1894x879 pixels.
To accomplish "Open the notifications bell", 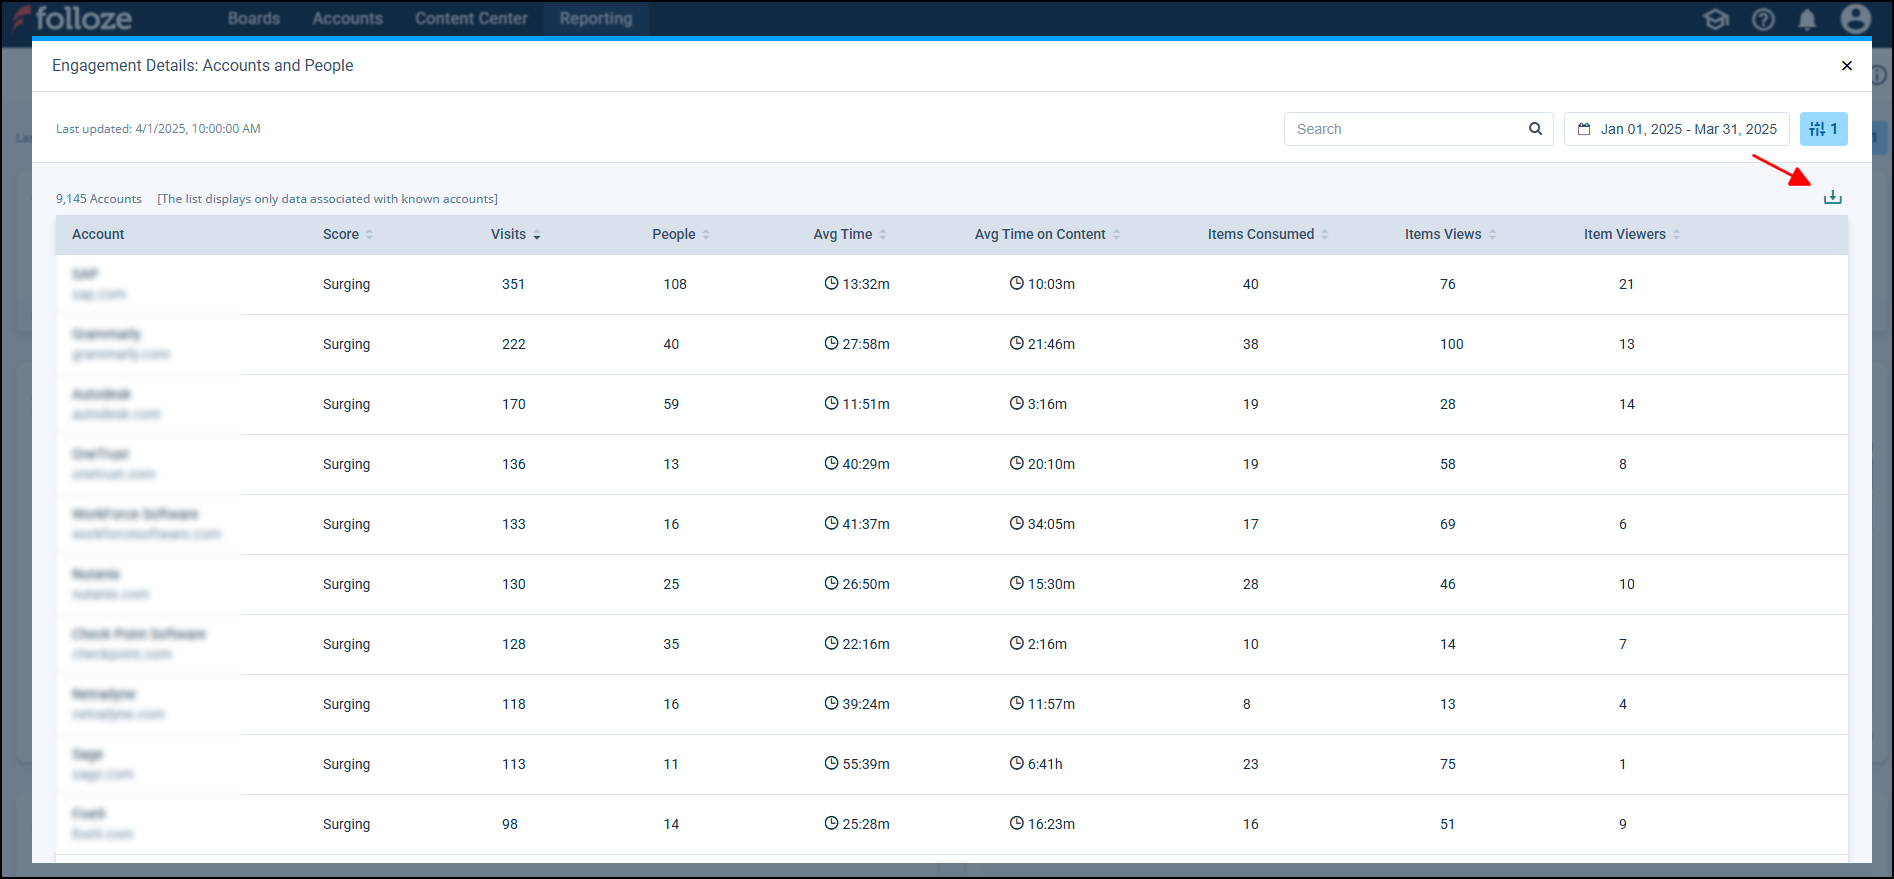I will click(1807, 19).
